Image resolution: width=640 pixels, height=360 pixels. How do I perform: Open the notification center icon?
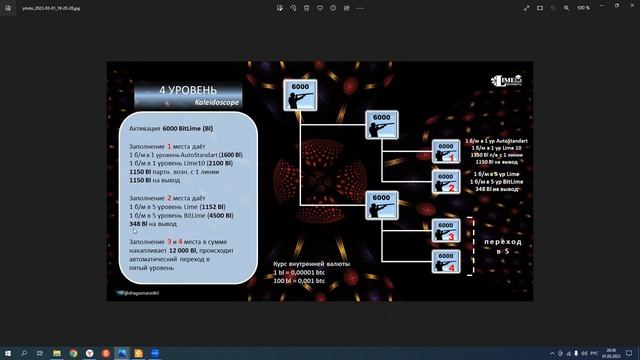pyautogui.click(x=629, y=353)
